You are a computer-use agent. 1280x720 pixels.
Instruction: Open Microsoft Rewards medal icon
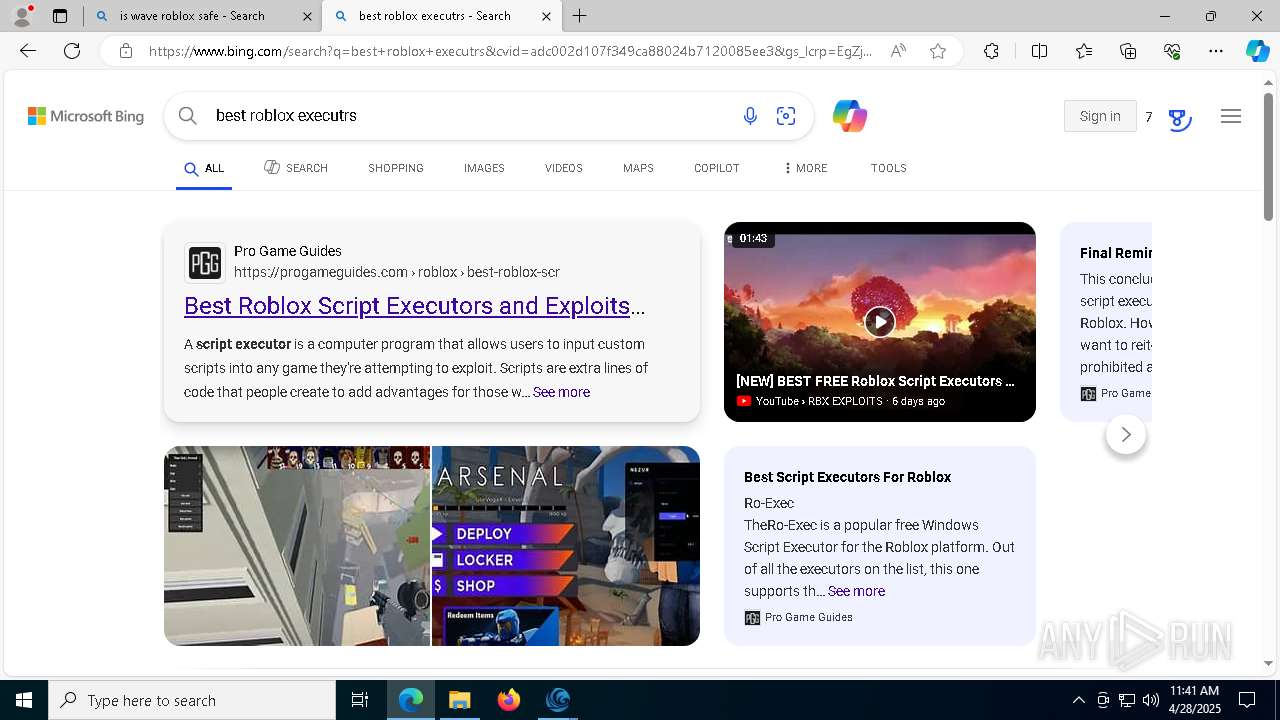(1180, 118)
